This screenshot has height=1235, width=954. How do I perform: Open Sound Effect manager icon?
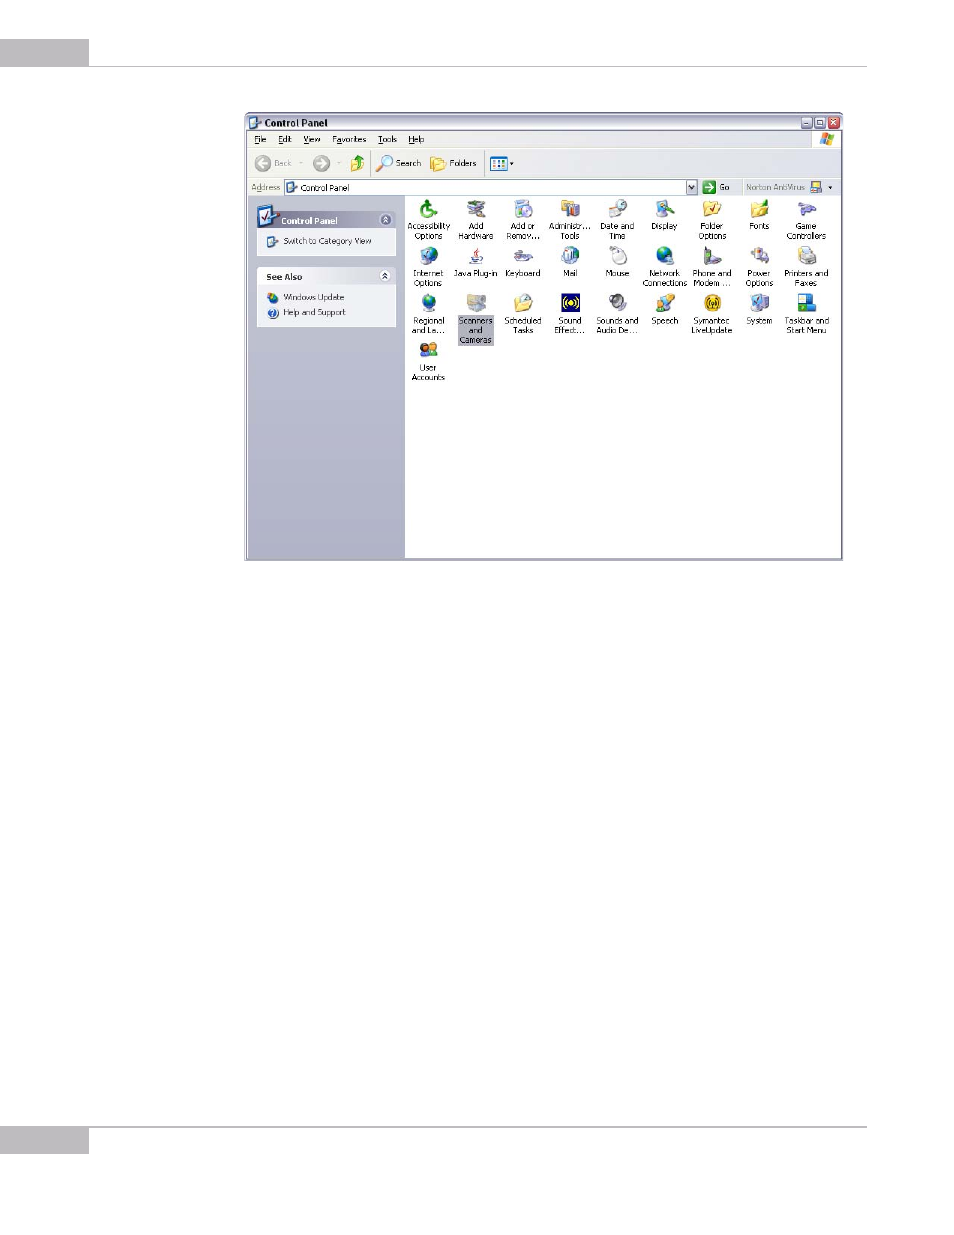[570, 314]
